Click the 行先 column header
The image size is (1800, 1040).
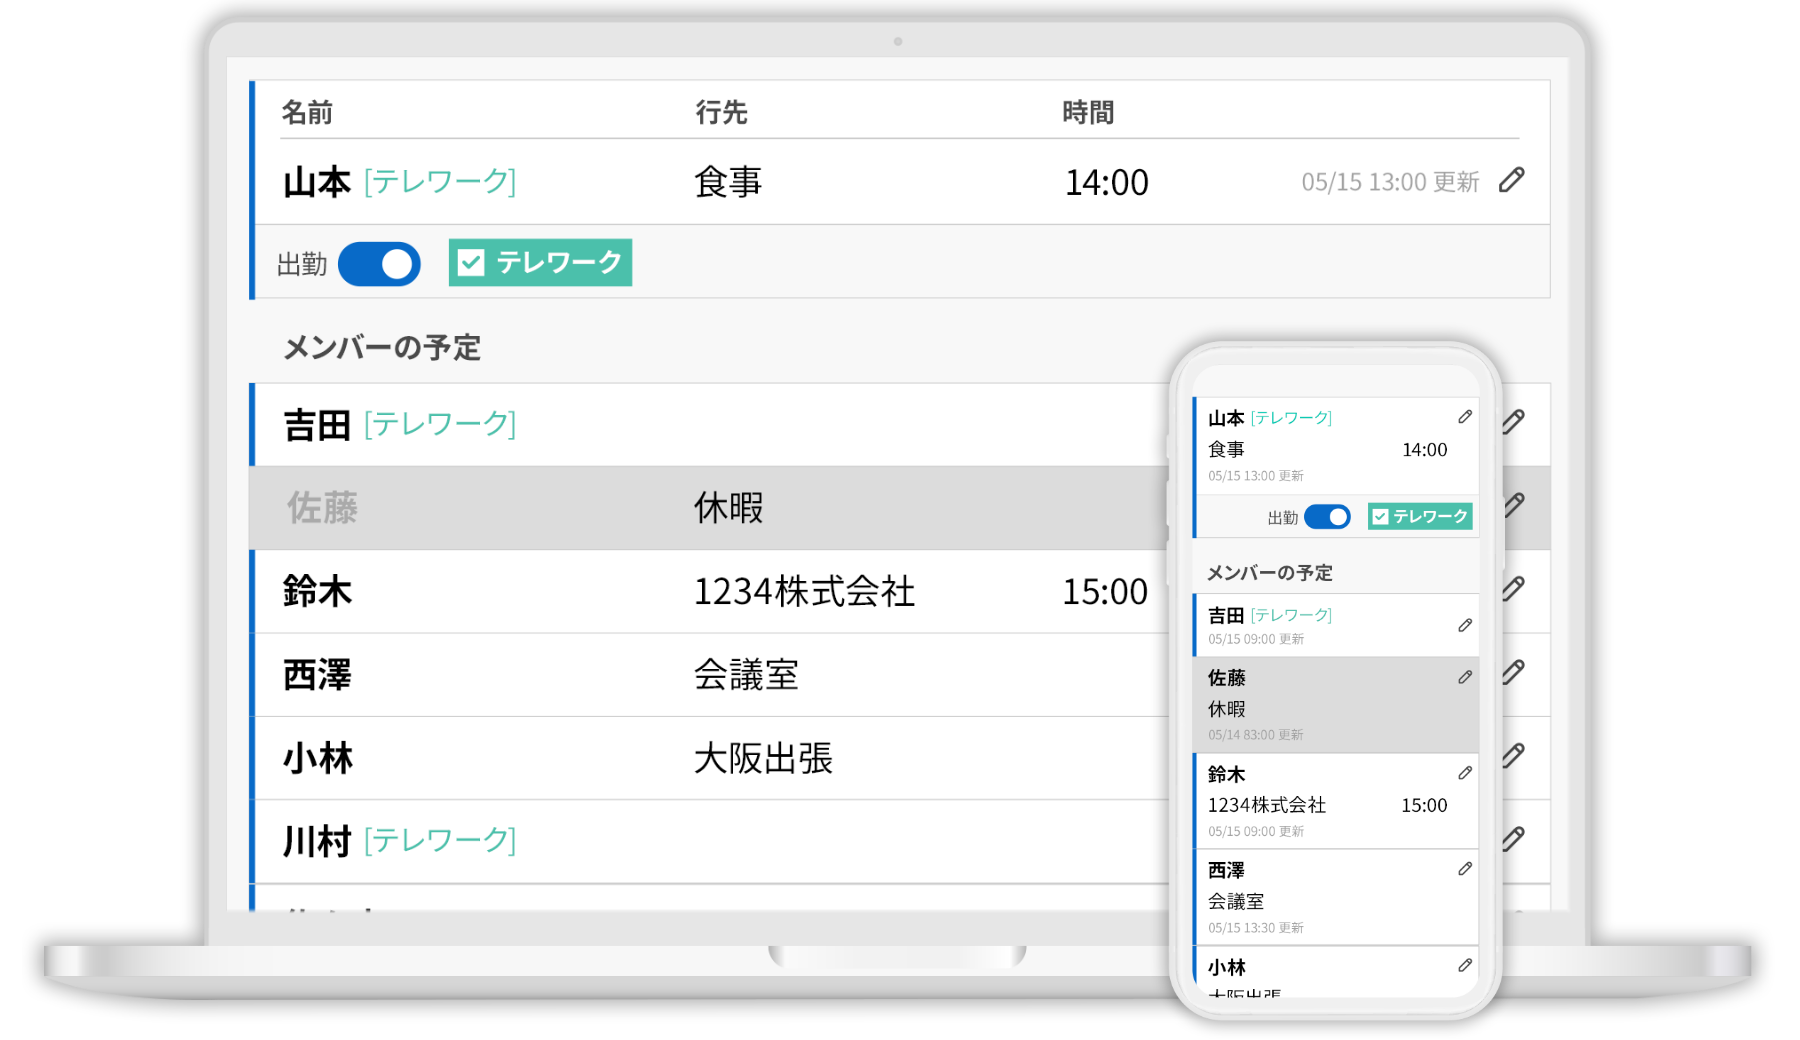721,112
